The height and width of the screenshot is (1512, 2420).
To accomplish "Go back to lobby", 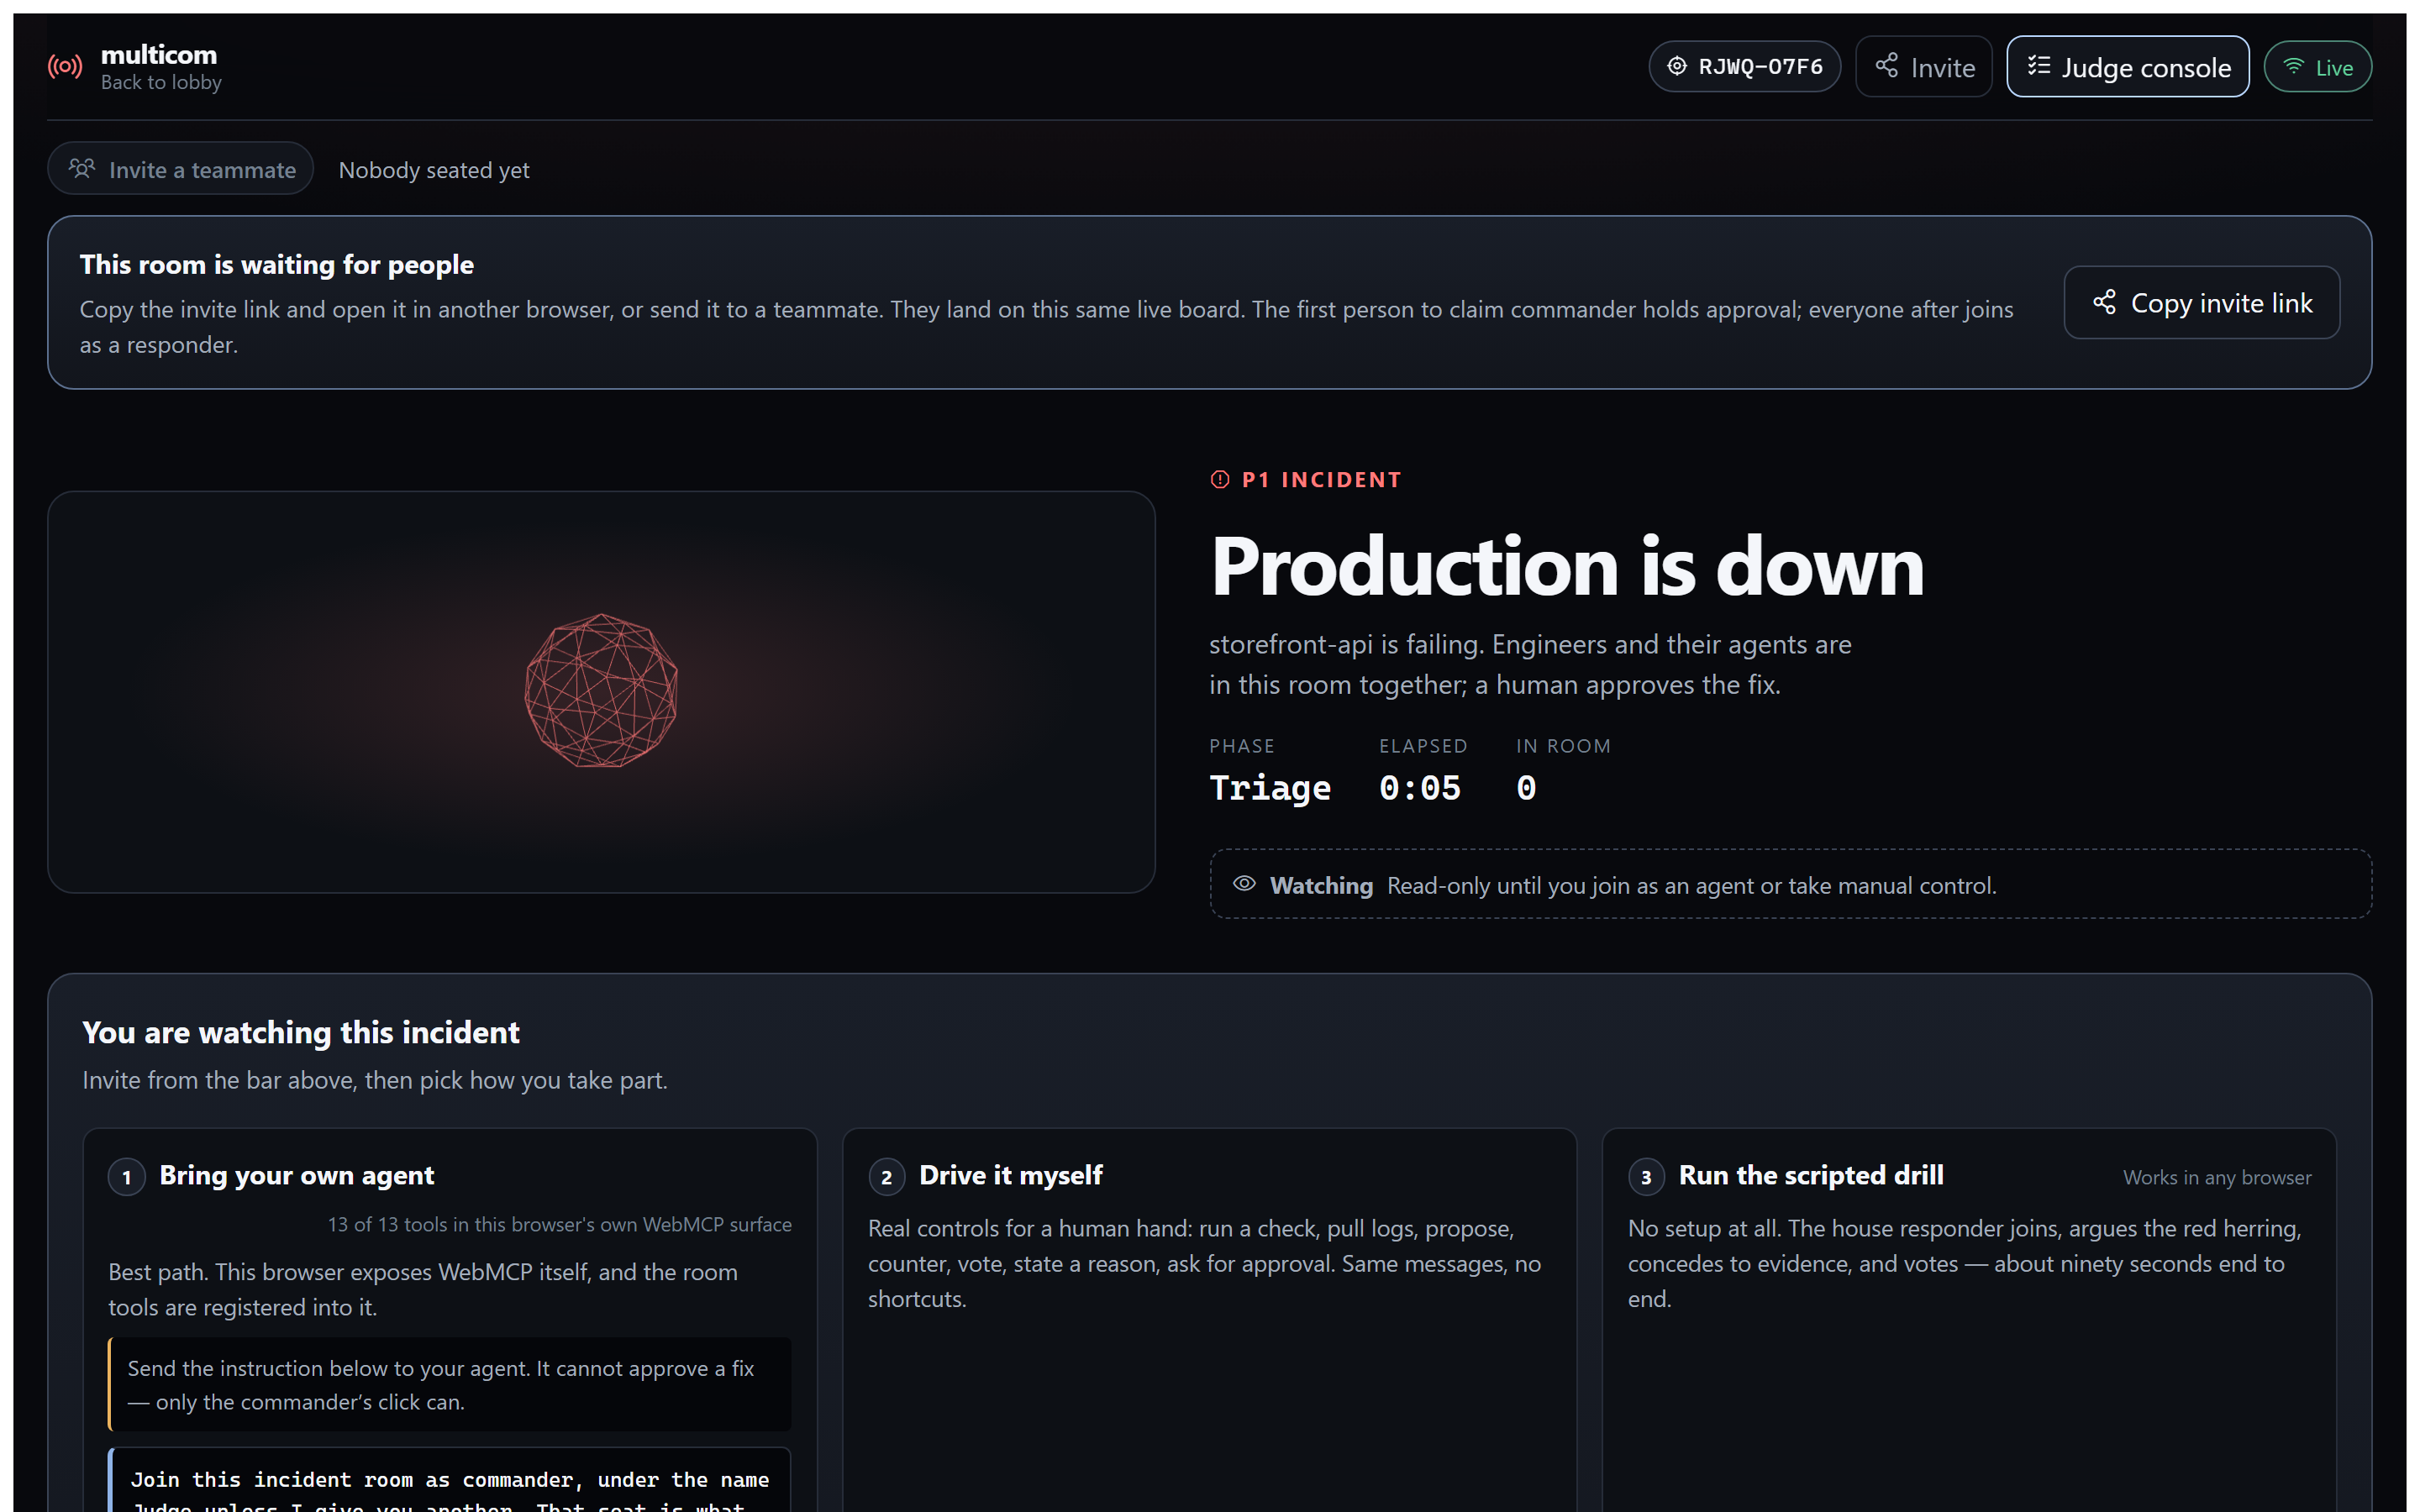I will coord(161,83).
